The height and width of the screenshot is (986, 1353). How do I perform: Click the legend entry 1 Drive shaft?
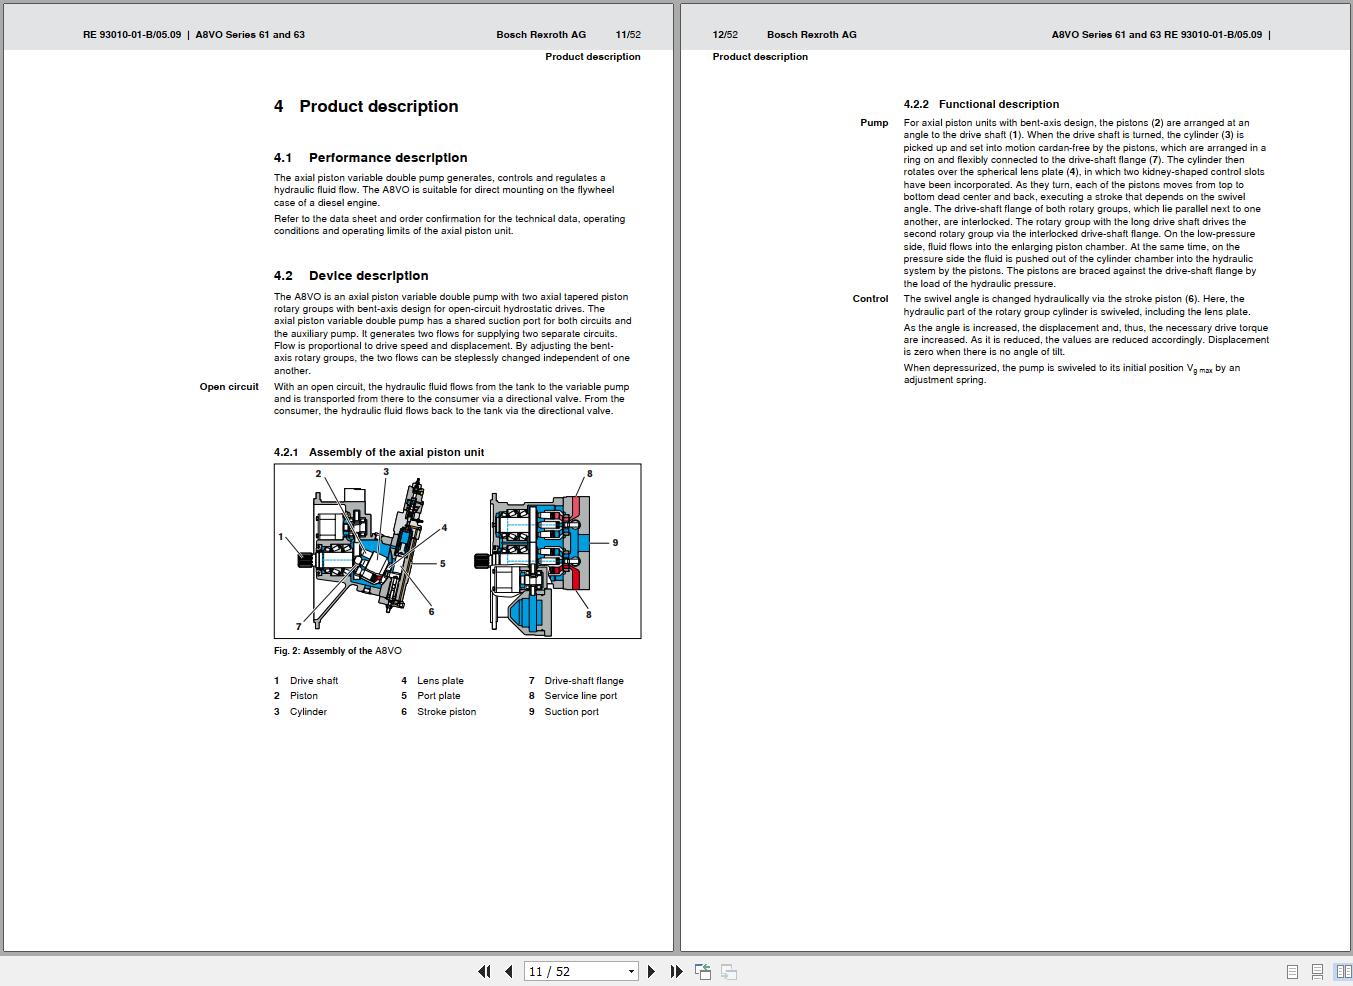pyautogui.click(x=306, y=680)
